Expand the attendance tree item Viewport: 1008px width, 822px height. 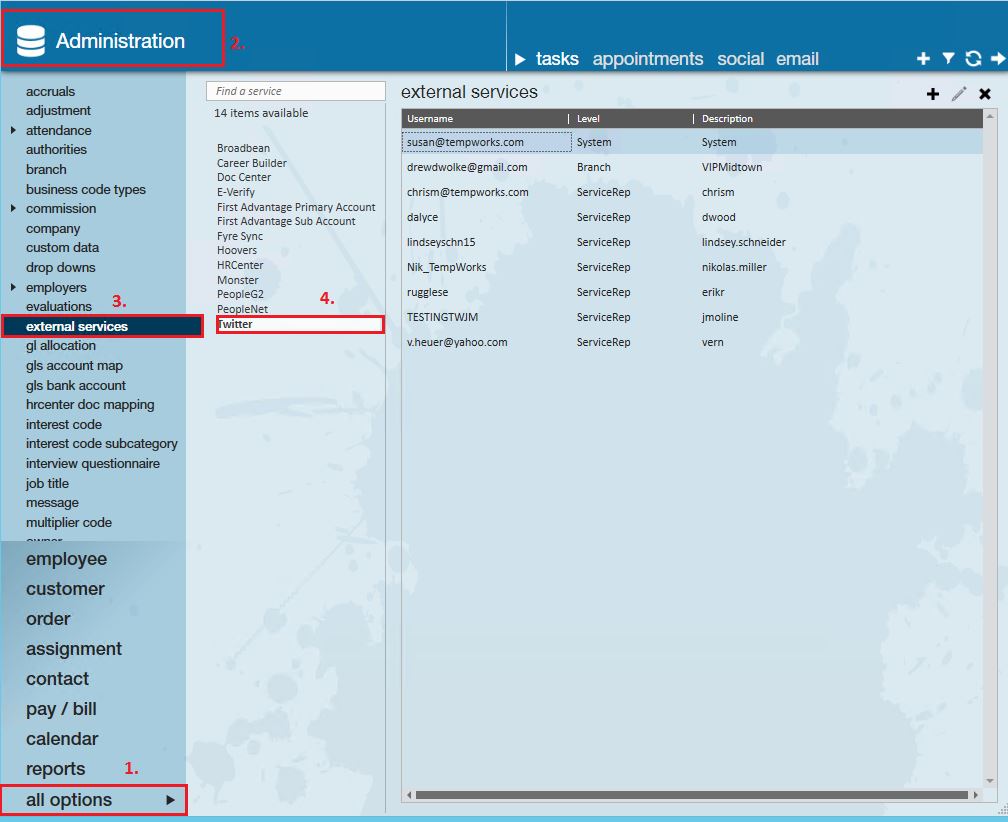coord(13,130)
